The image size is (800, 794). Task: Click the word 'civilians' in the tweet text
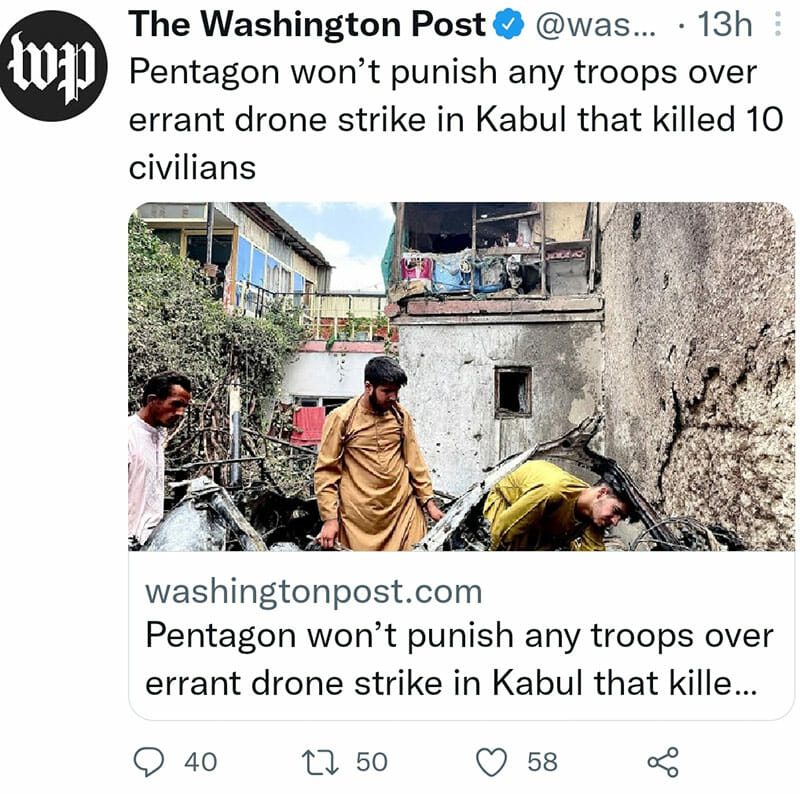(x=192, y=167)
